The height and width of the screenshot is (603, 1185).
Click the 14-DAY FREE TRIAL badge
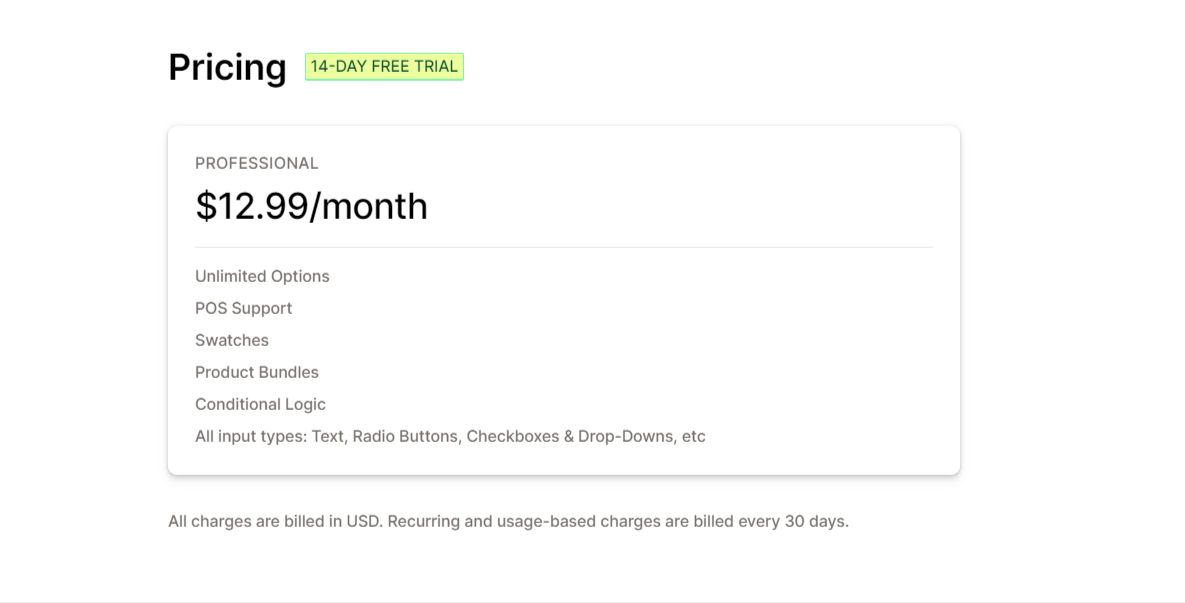(384, 66)
